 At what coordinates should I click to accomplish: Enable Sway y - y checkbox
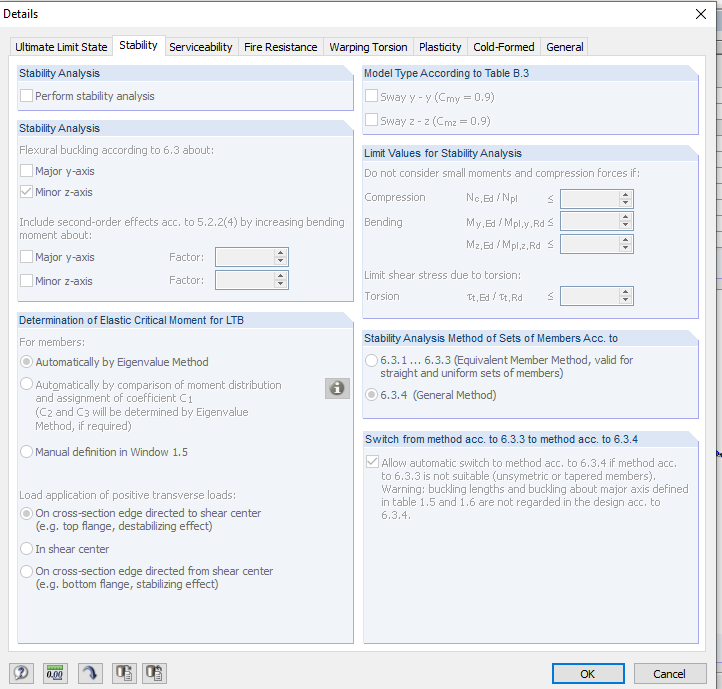(371, 96)
